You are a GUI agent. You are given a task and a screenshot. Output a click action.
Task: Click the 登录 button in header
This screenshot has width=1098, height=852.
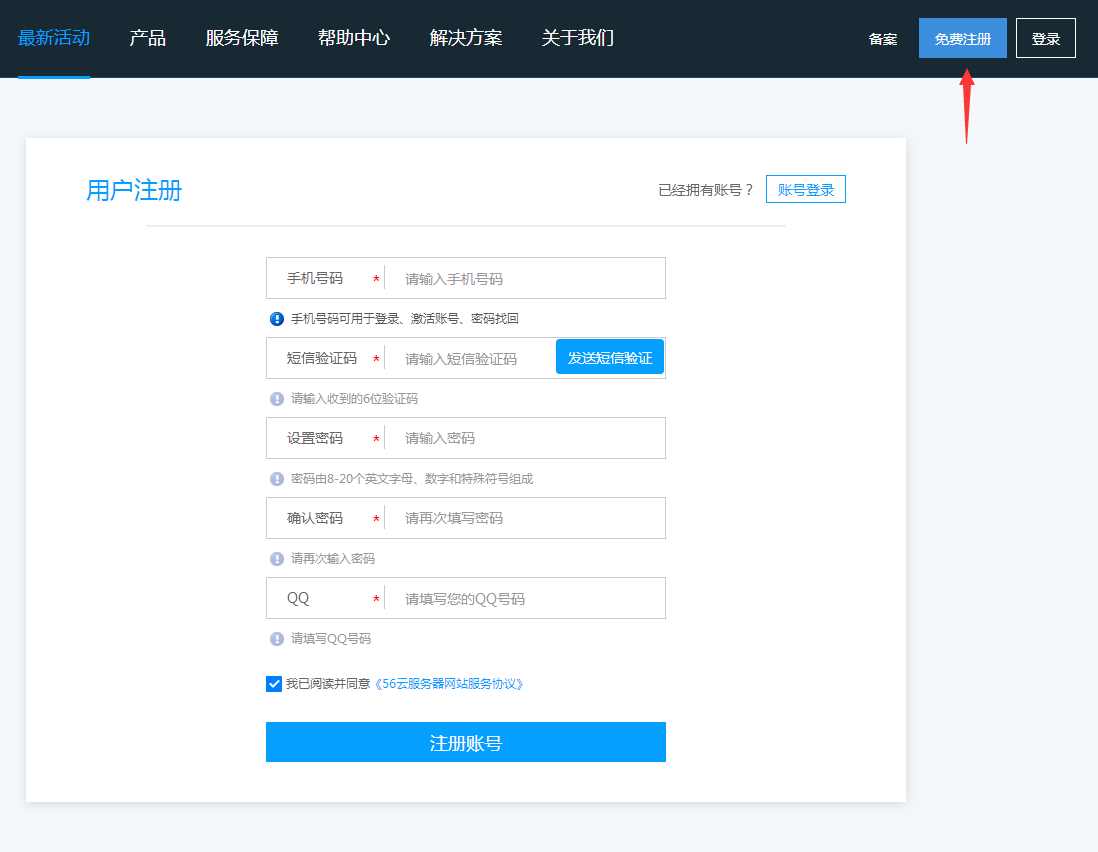(x=1045, y=39)
